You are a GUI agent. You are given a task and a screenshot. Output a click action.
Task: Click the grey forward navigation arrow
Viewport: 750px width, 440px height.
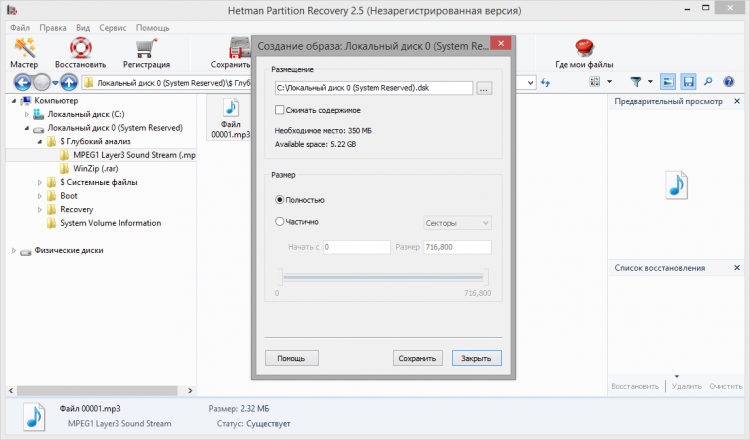(x=42, y=83)
